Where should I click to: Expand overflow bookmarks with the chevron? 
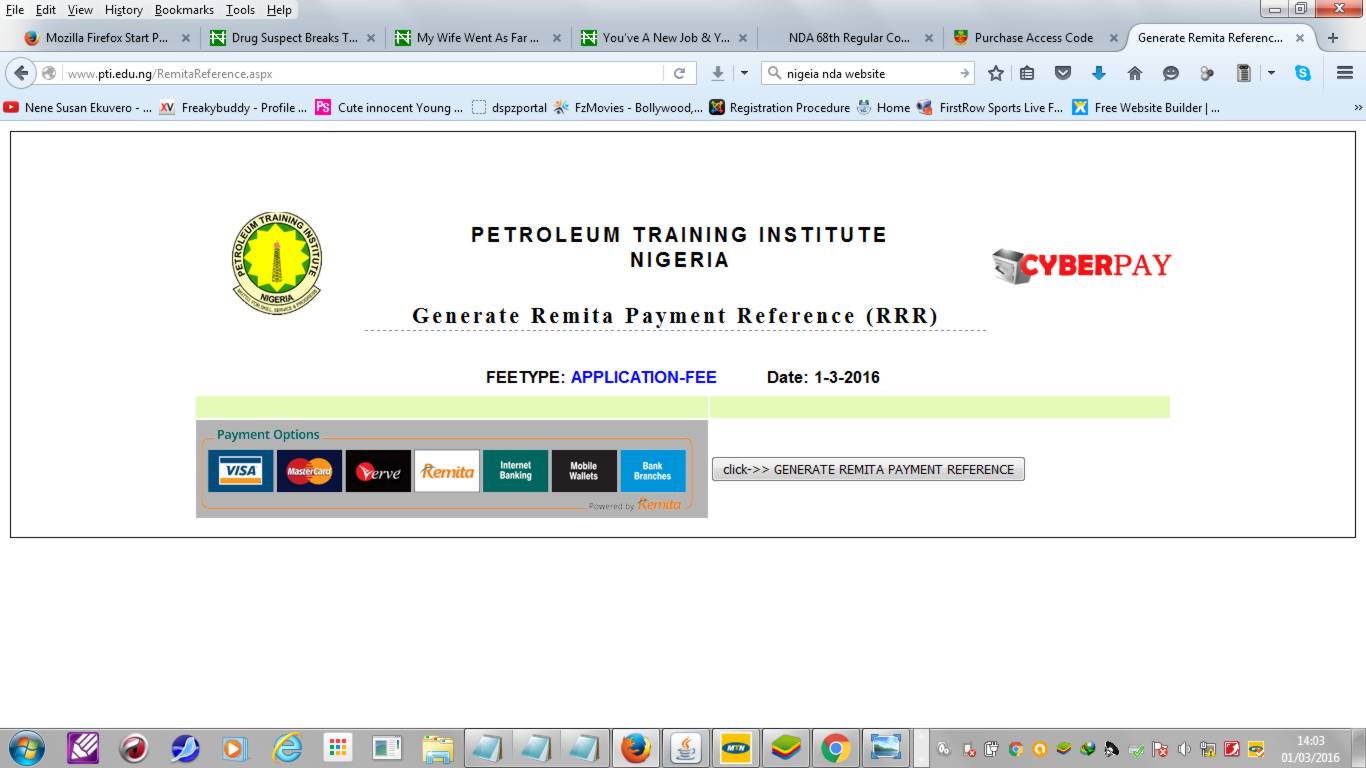[x=1359, y=107]
